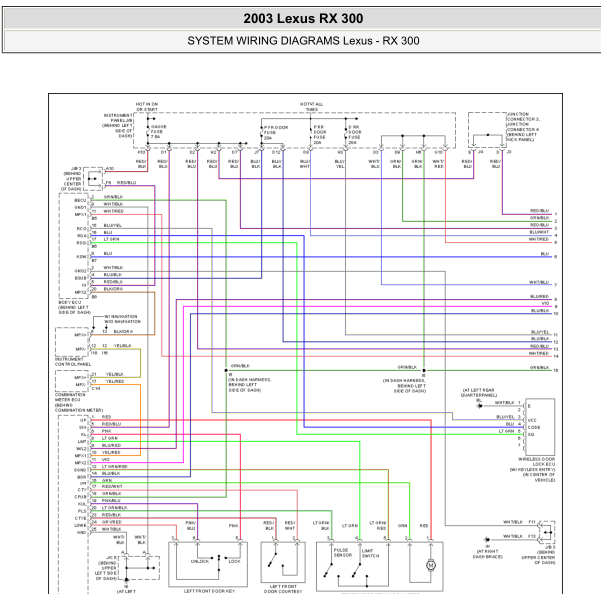The image size is (601, 594).
Task: Click the motor 'M' symbol
Action: click(431, 565)
